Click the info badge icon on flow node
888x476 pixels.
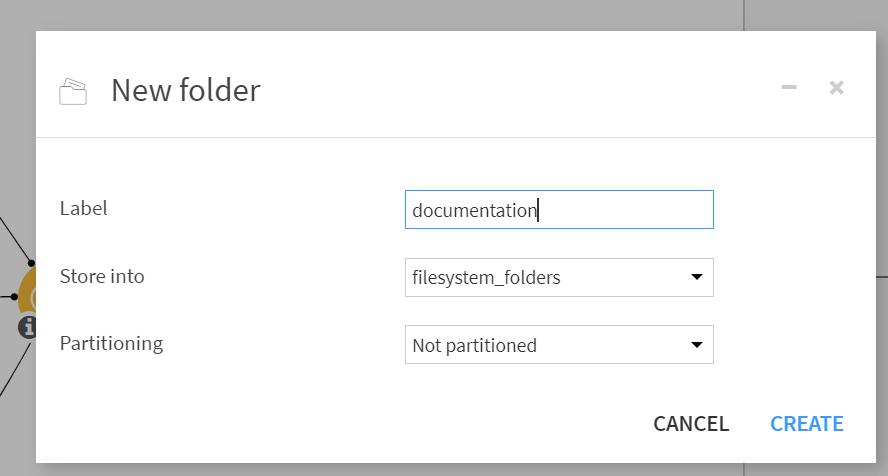pos(27,327)
